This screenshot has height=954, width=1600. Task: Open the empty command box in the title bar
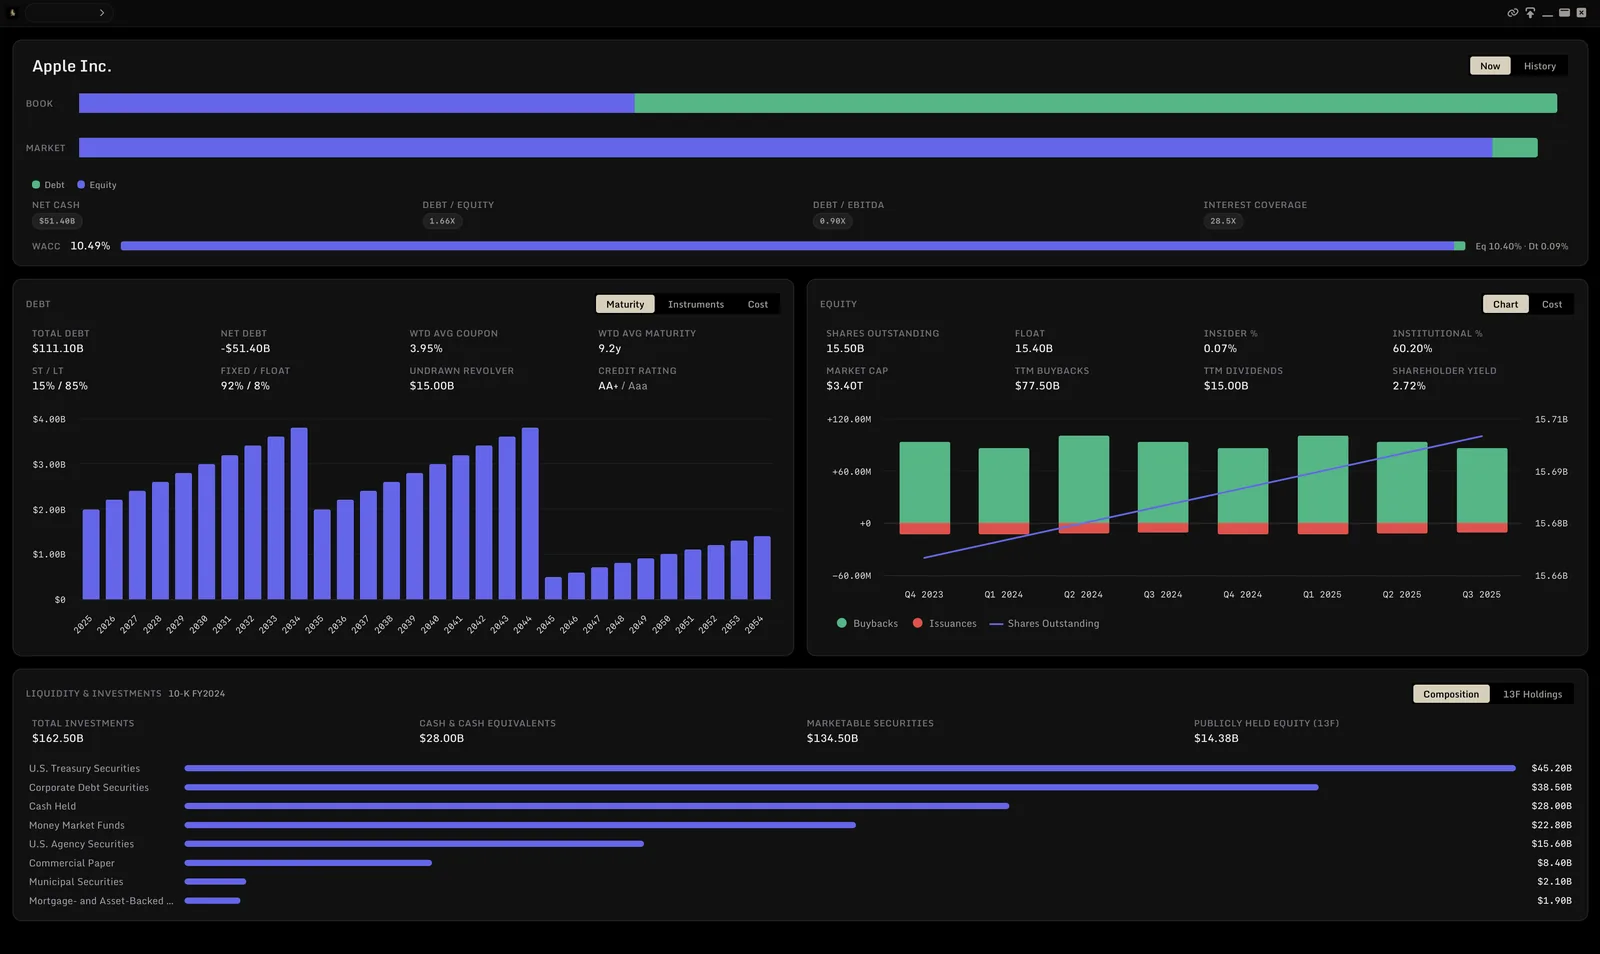pyautogui.click(x=68, y=13)
